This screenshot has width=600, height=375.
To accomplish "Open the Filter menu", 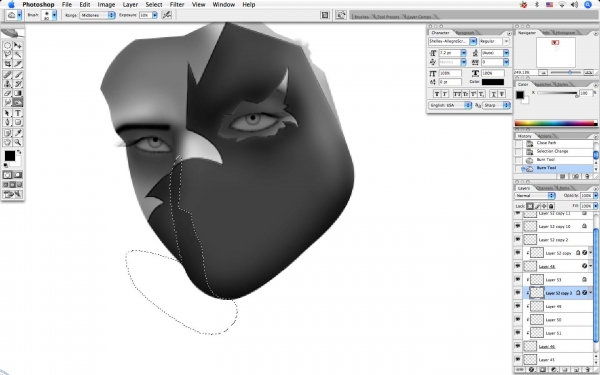I will 177,5.
